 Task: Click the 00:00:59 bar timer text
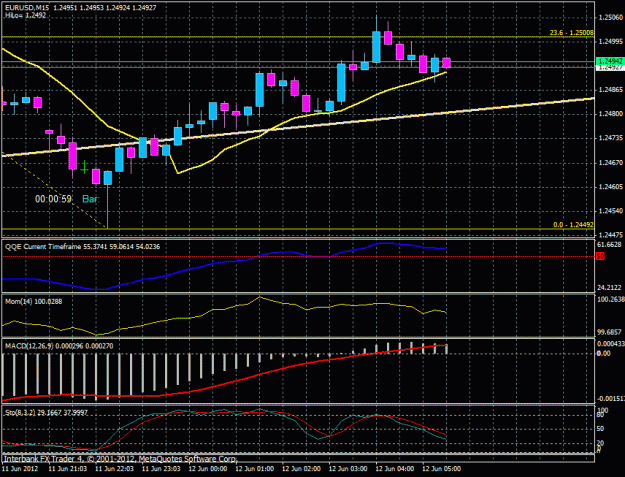[x=53, y=199]
